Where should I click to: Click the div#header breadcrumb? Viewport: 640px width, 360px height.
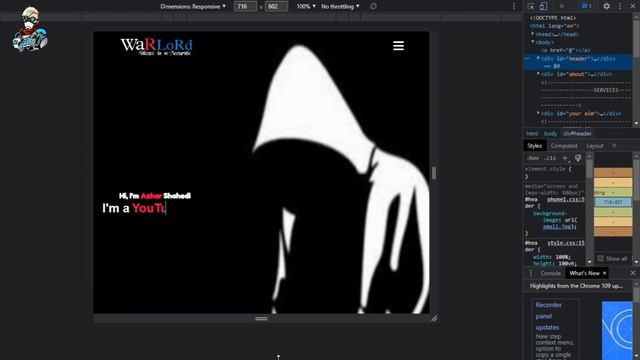[x=577, y=133]
